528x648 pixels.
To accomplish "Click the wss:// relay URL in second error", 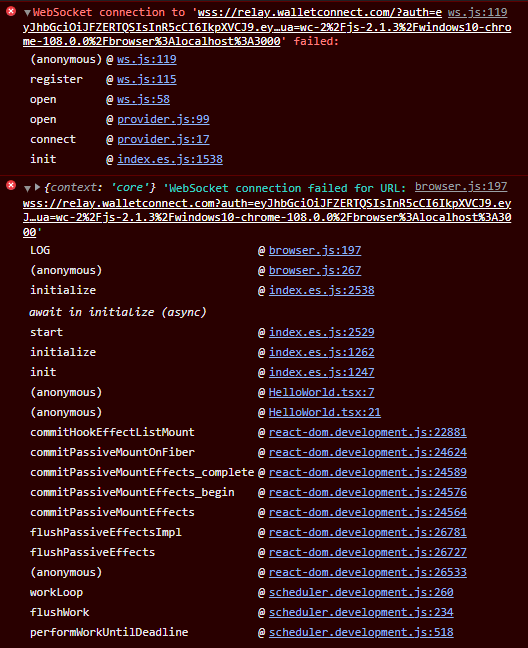I will 267,217.
